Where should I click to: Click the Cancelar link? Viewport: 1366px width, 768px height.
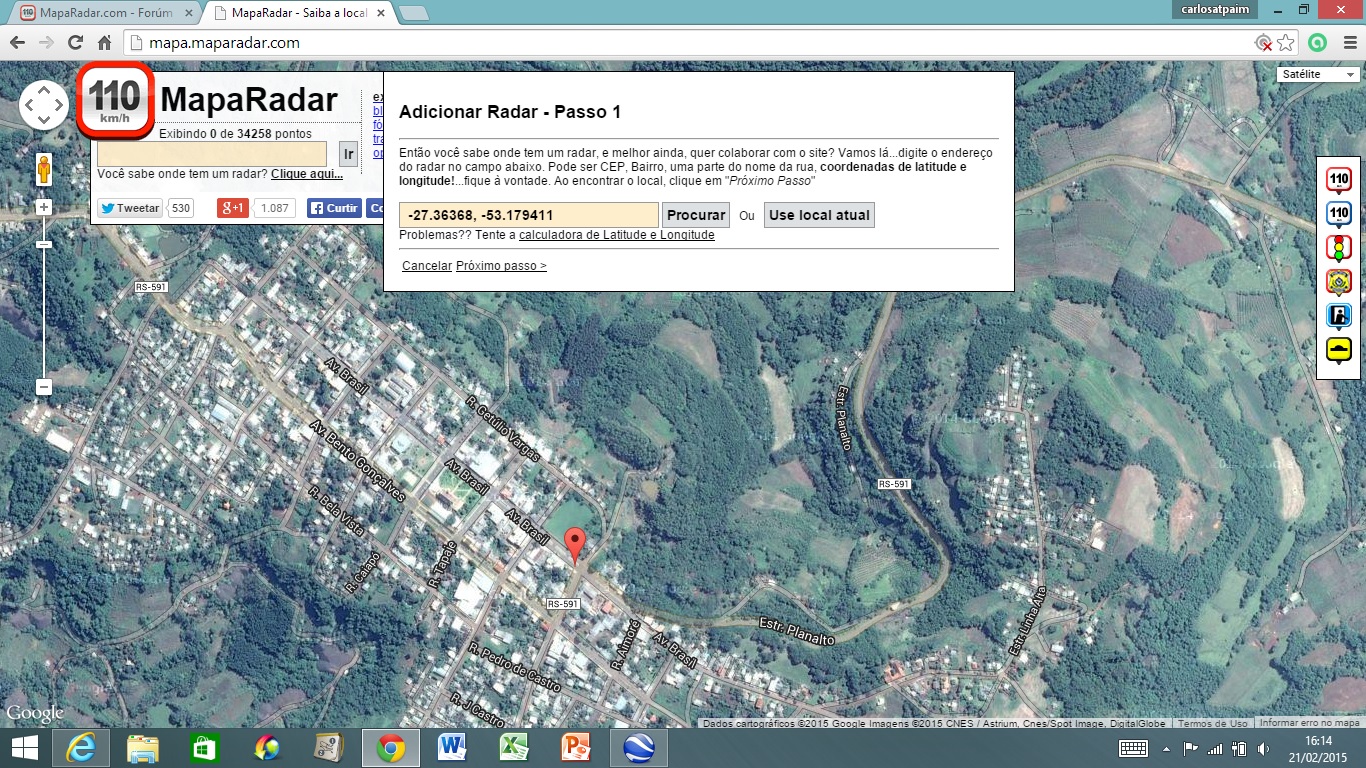click(427, 266)
